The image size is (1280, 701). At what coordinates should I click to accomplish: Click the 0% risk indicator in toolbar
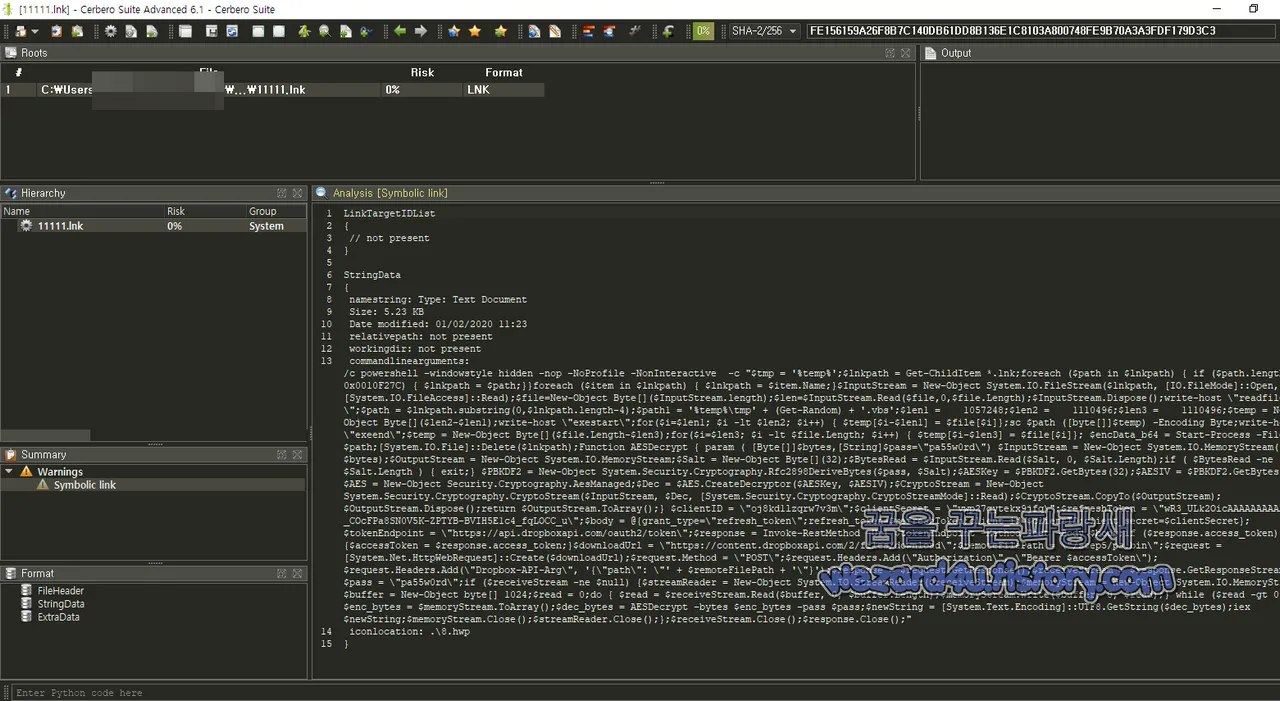click(703, 31)
